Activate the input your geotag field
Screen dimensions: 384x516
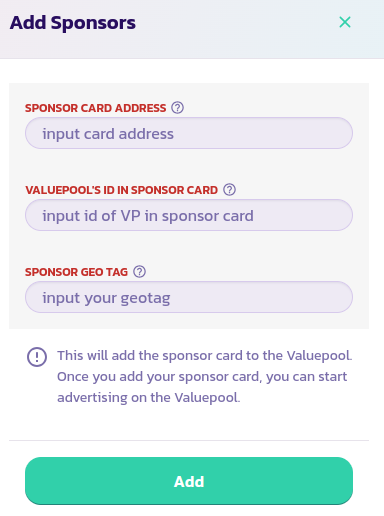[x=189, y=297]
